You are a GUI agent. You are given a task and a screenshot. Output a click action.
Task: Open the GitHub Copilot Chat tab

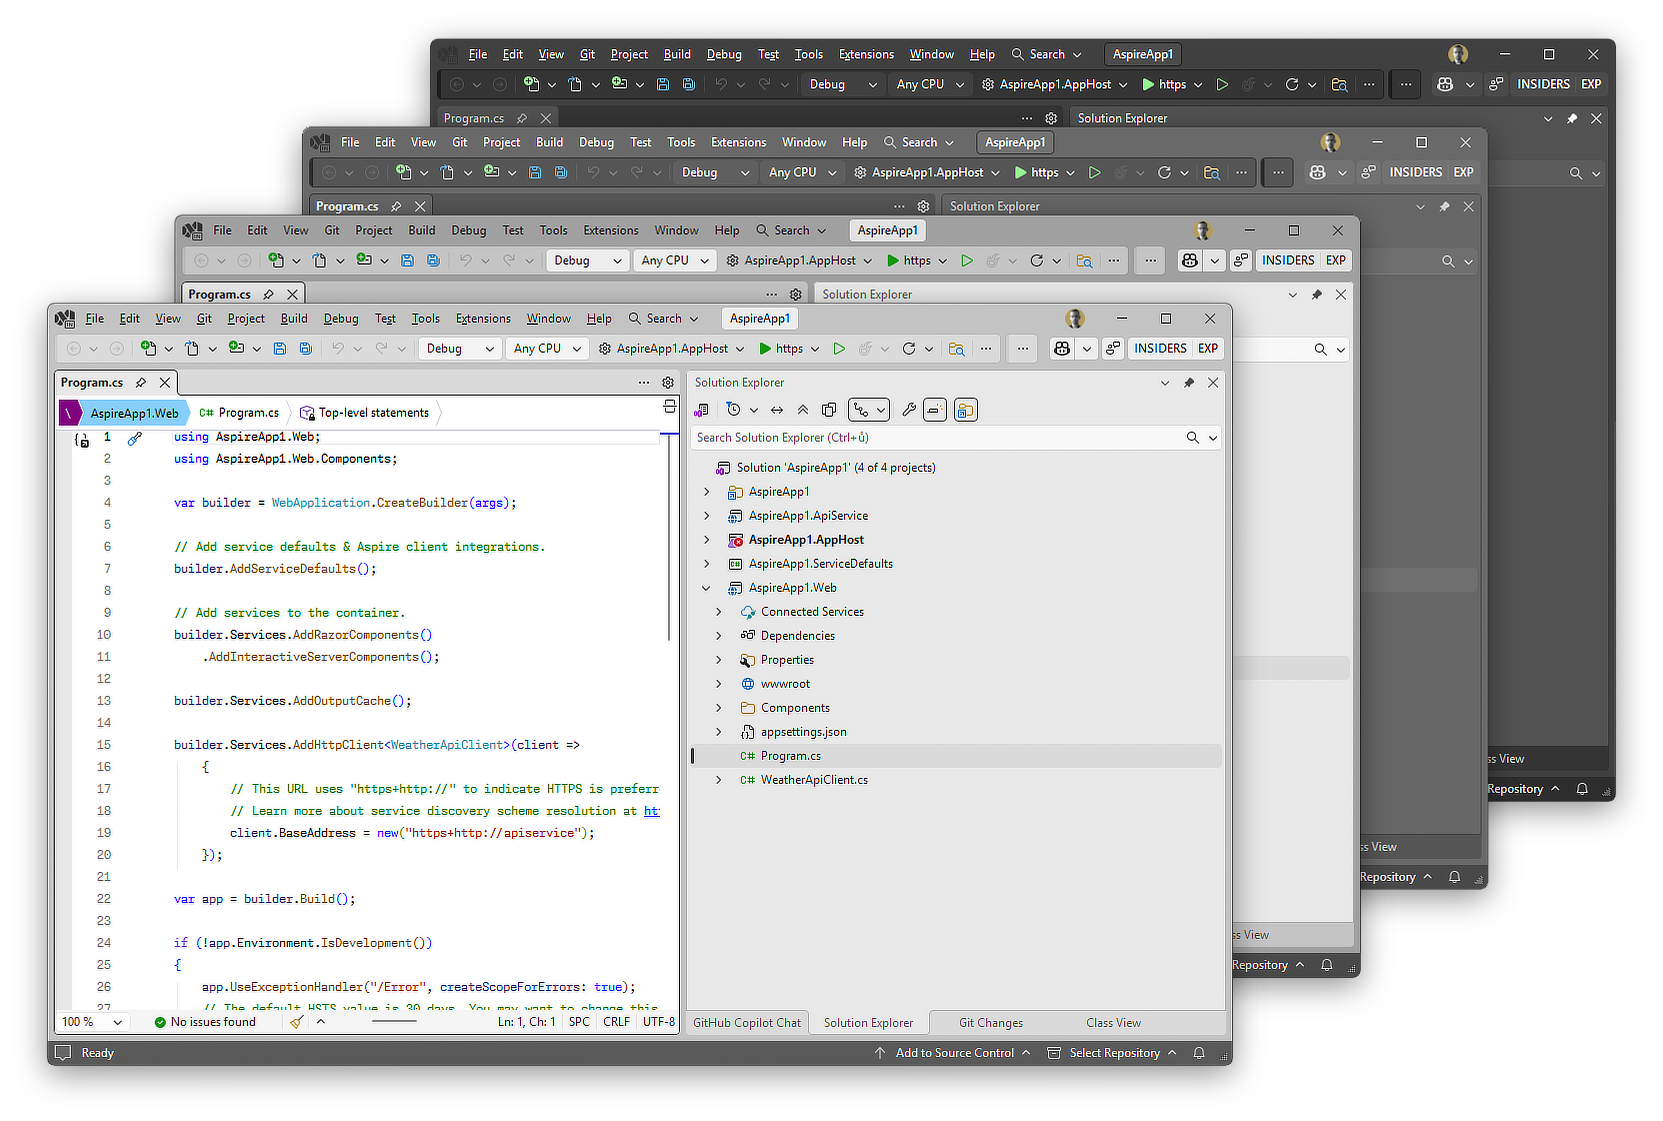point(747,1023)
